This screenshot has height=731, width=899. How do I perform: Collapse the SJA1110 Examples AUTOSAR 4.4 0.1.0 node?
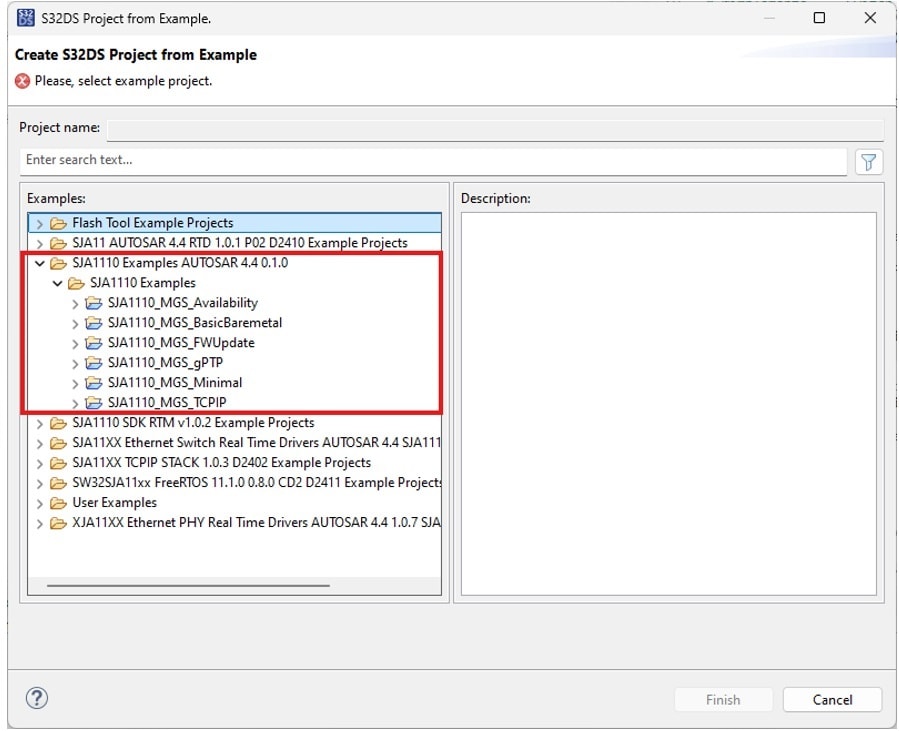[40, 264]
